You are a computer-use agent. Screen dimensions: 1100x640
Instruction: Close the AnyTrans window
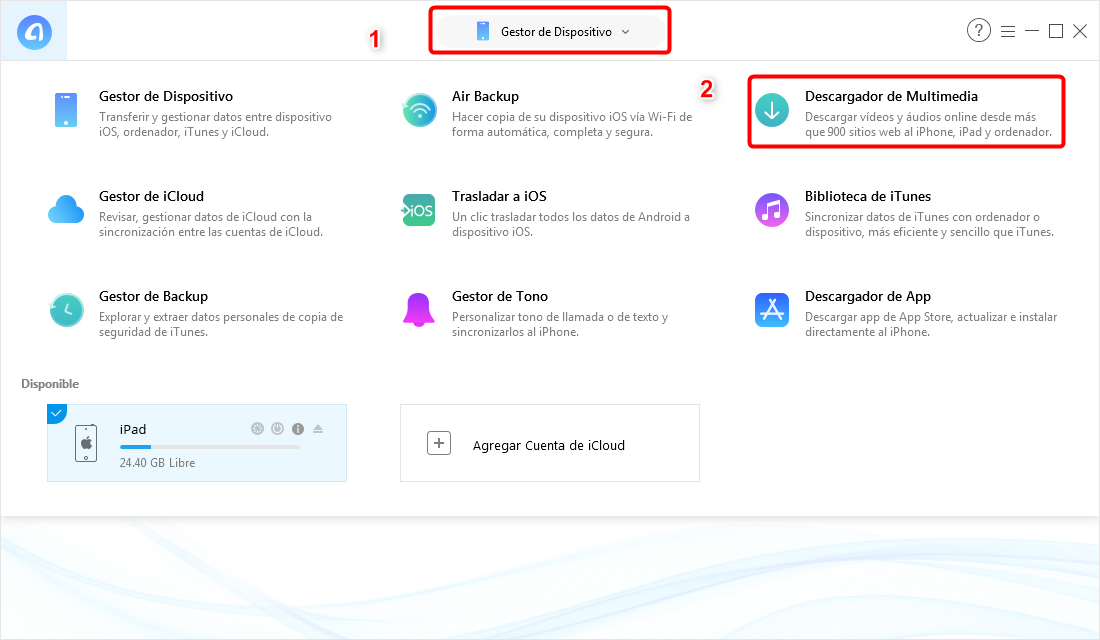click(1080, 32)
